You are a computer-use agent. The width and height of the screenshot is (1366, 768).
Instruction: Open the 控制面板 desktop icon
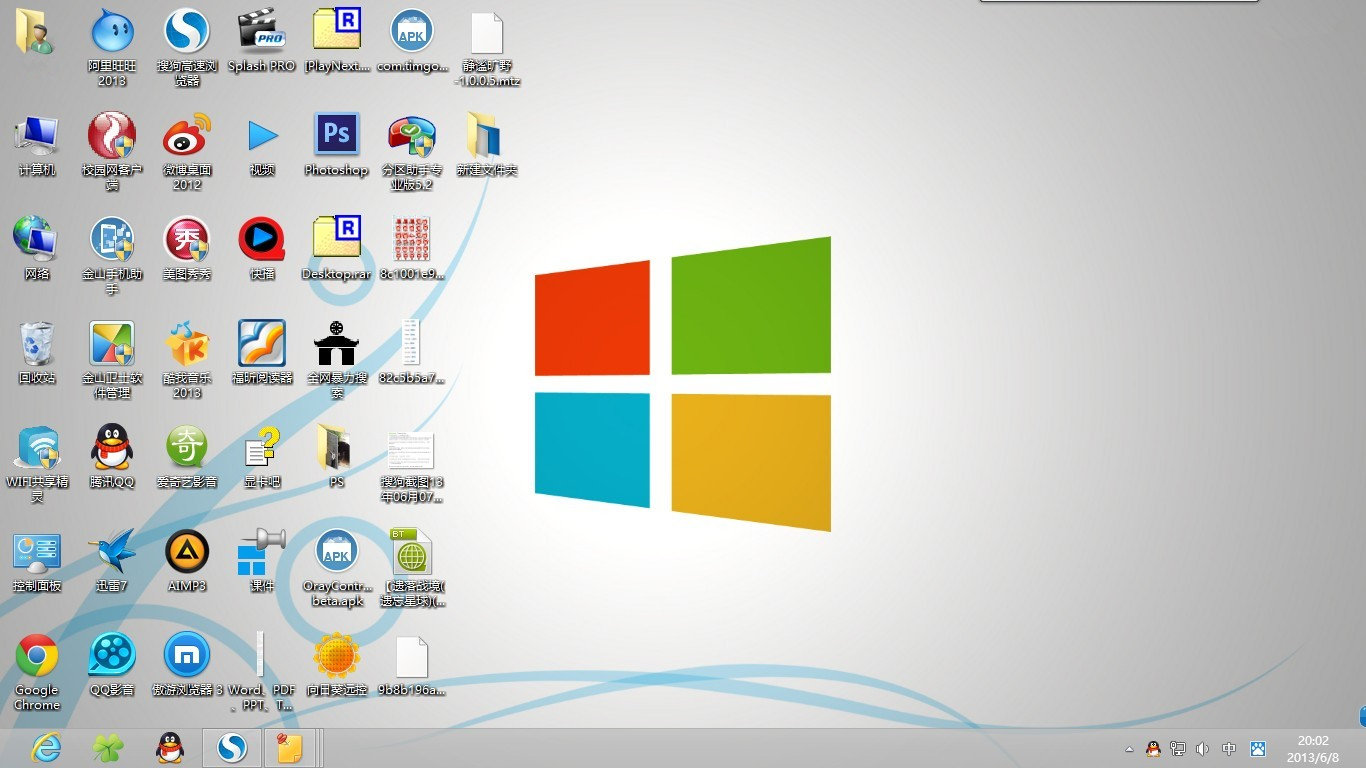click(37, 560)
